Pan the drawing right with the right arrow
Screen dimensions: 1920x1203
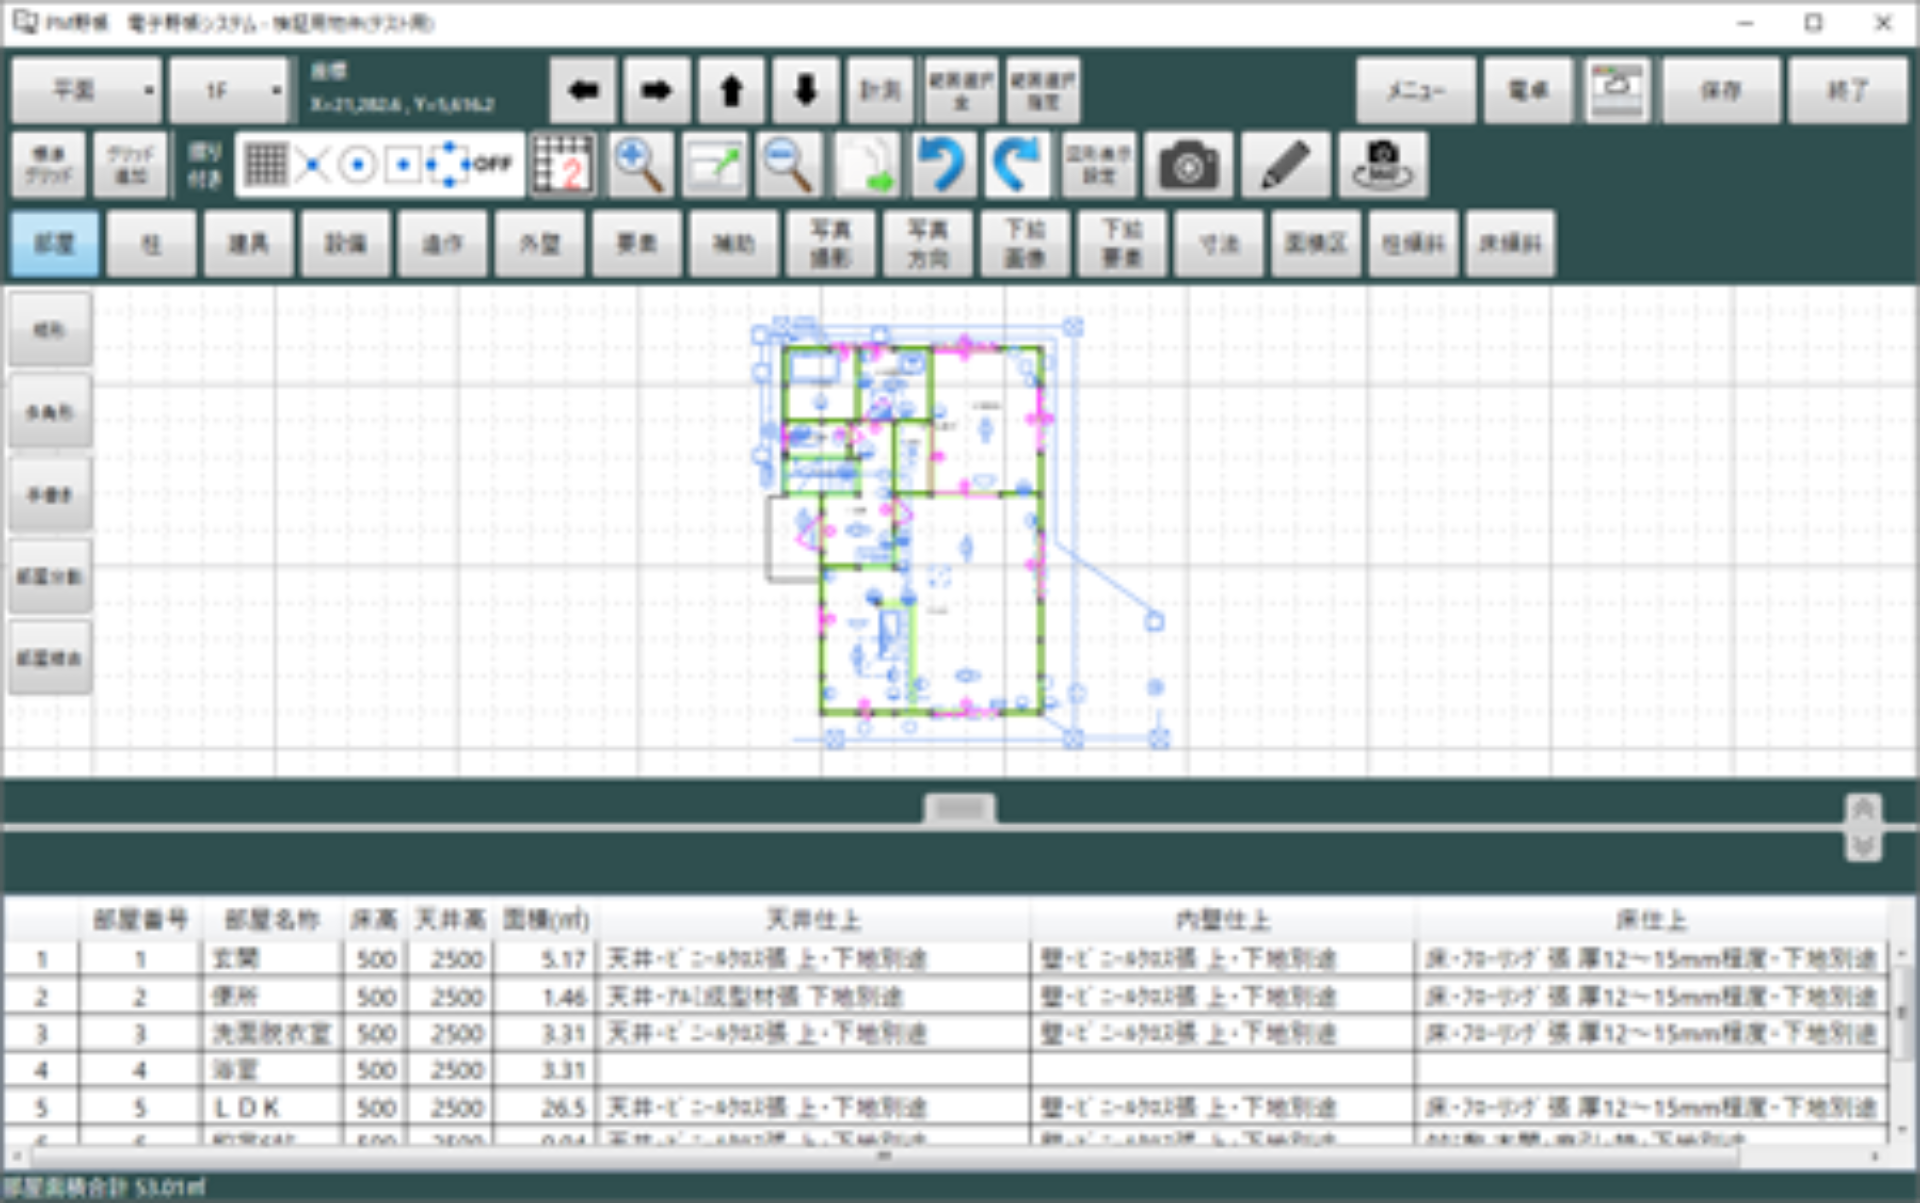tap(657, 91)
